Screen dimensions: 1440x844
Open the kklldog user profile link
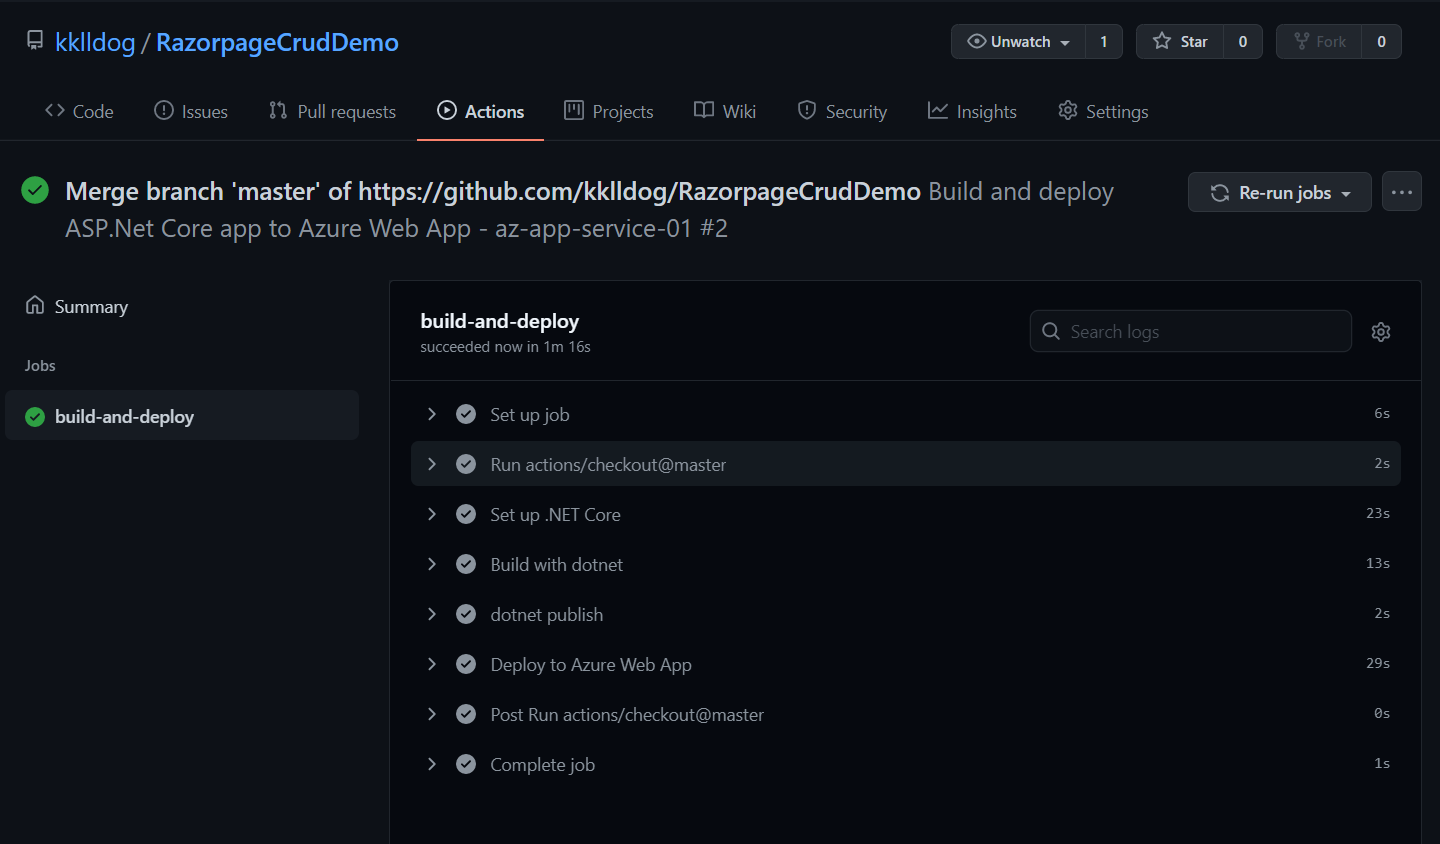coord(95,42)
